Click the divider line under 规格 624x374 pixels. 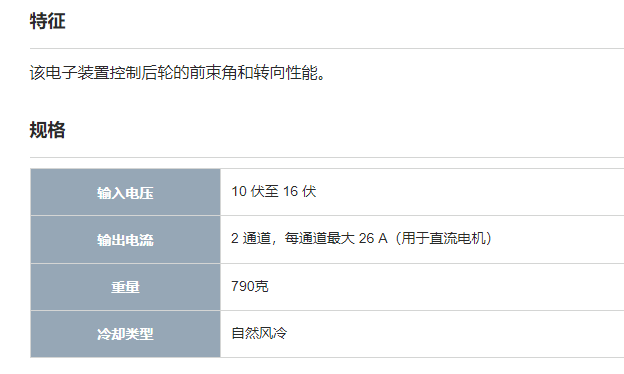point(327,158)
